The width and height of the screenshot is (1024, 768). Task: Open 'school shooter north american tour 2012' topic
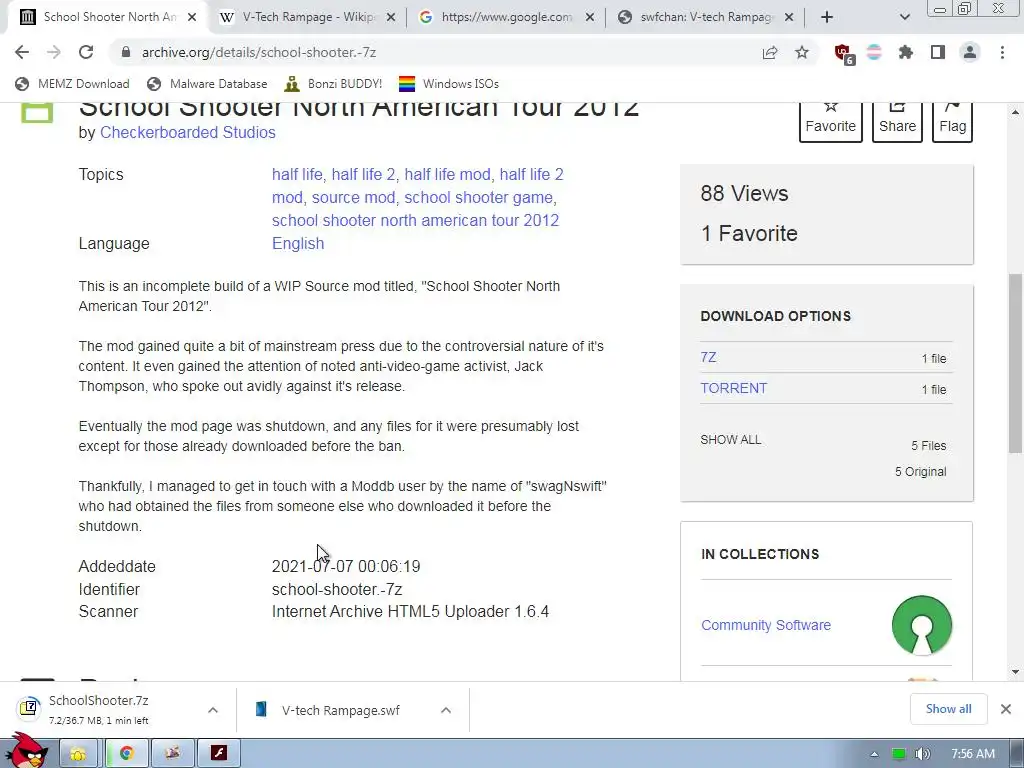[415, 220]
